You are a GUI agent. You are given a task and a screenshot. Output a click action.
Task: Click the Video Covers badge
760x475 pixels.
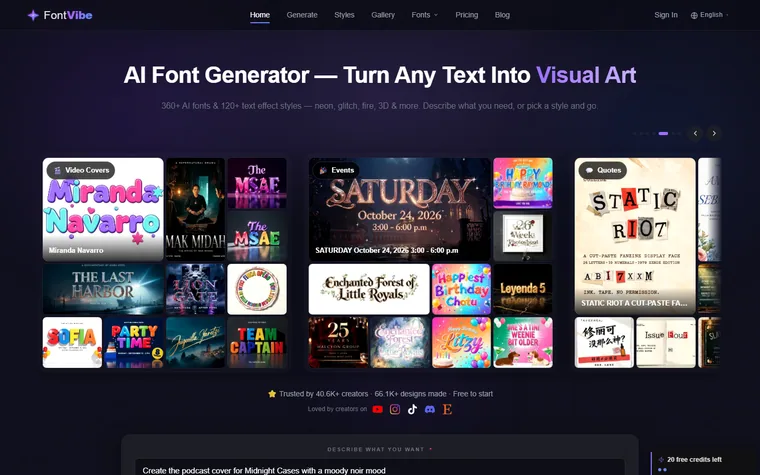[81, 170]
